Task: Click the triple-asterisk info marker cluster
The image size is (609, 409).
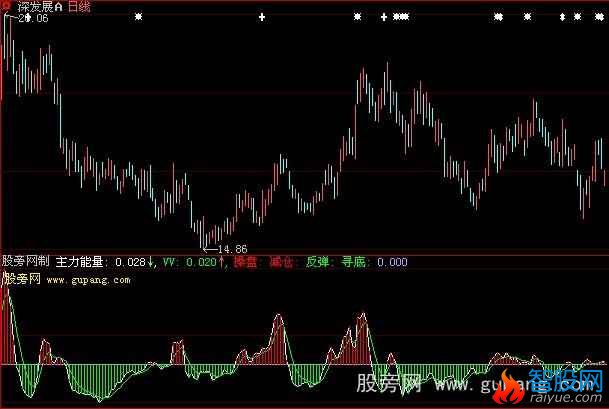Action: coord(401,17)
